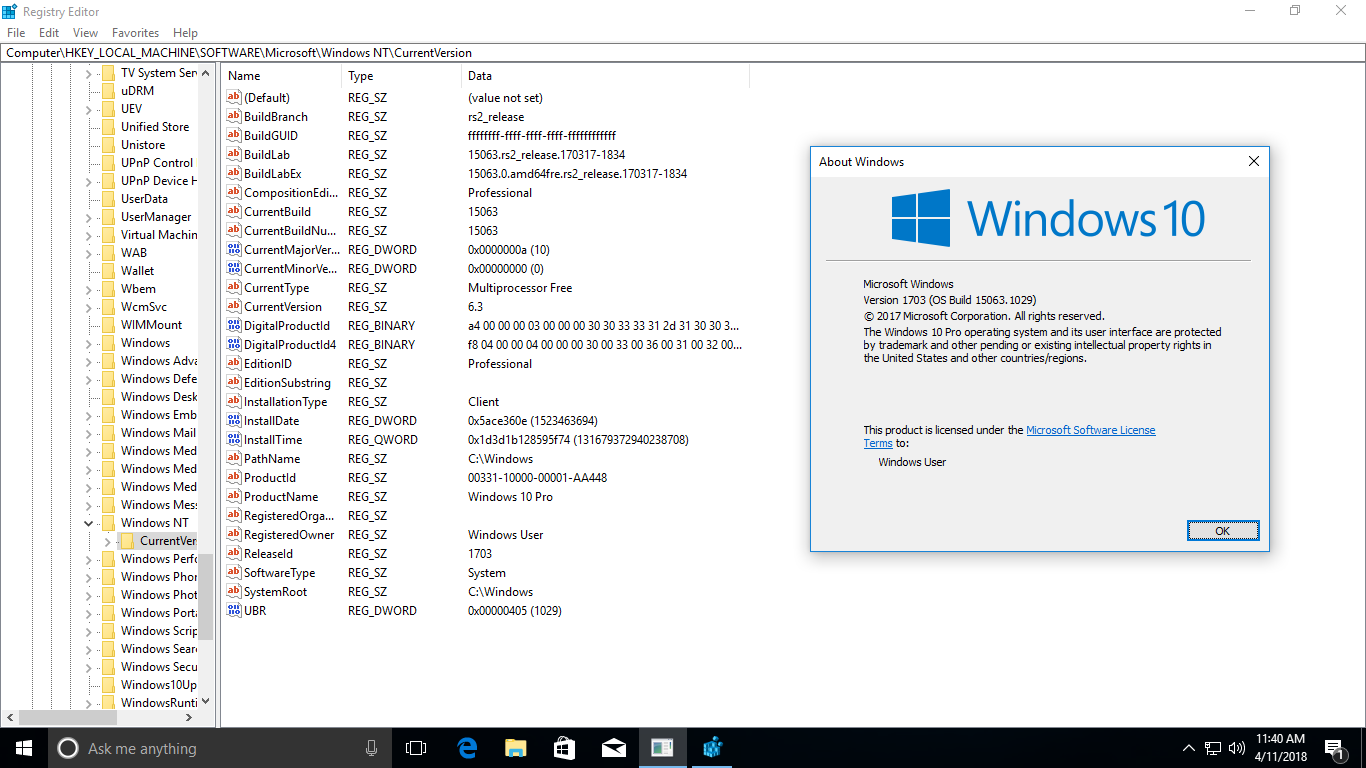Expand the Windows tree node
This screenshot has width=1366, height=768.
(88, 343)
